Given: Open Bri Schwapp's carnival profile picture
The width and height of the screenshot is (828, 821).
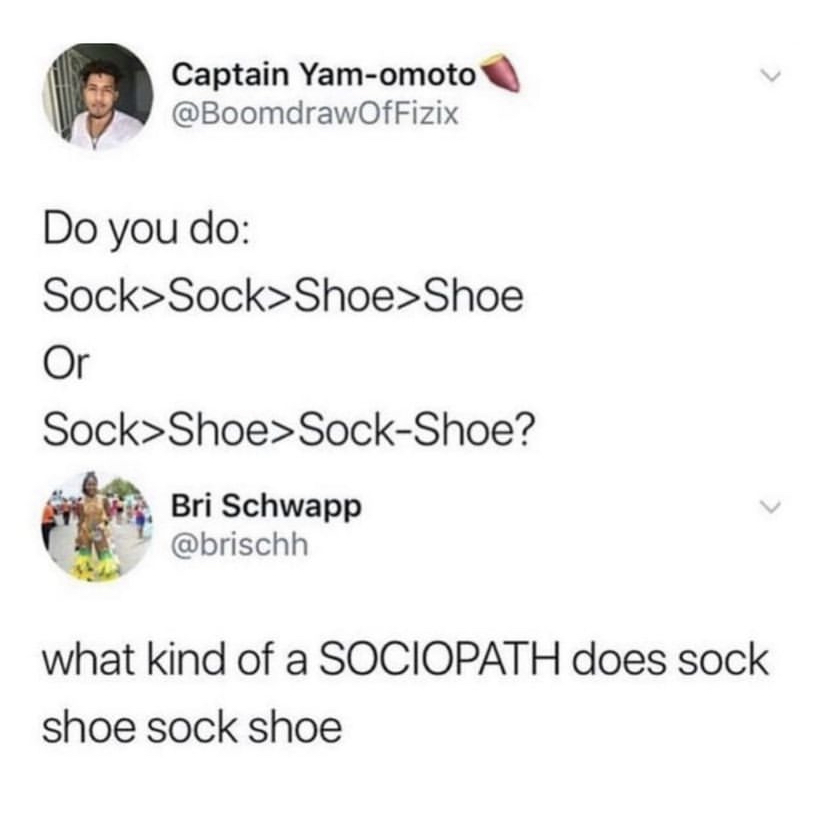Looking at the screenshot, I should [x=97, y=526].
